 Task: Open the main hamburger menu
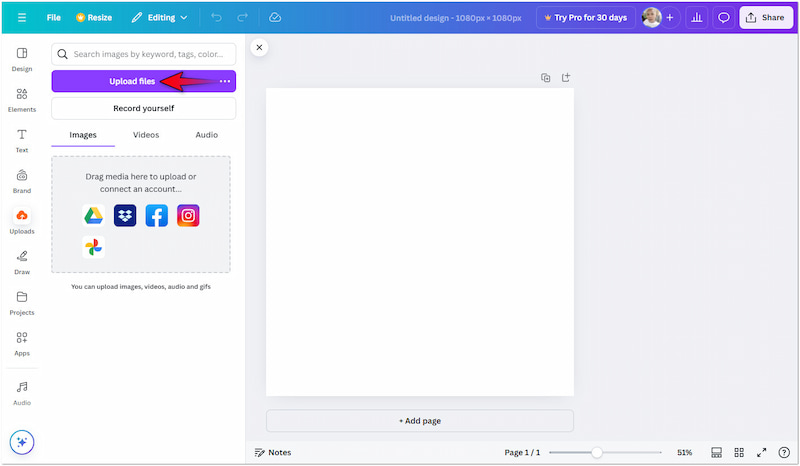click(x=22, y=18)
